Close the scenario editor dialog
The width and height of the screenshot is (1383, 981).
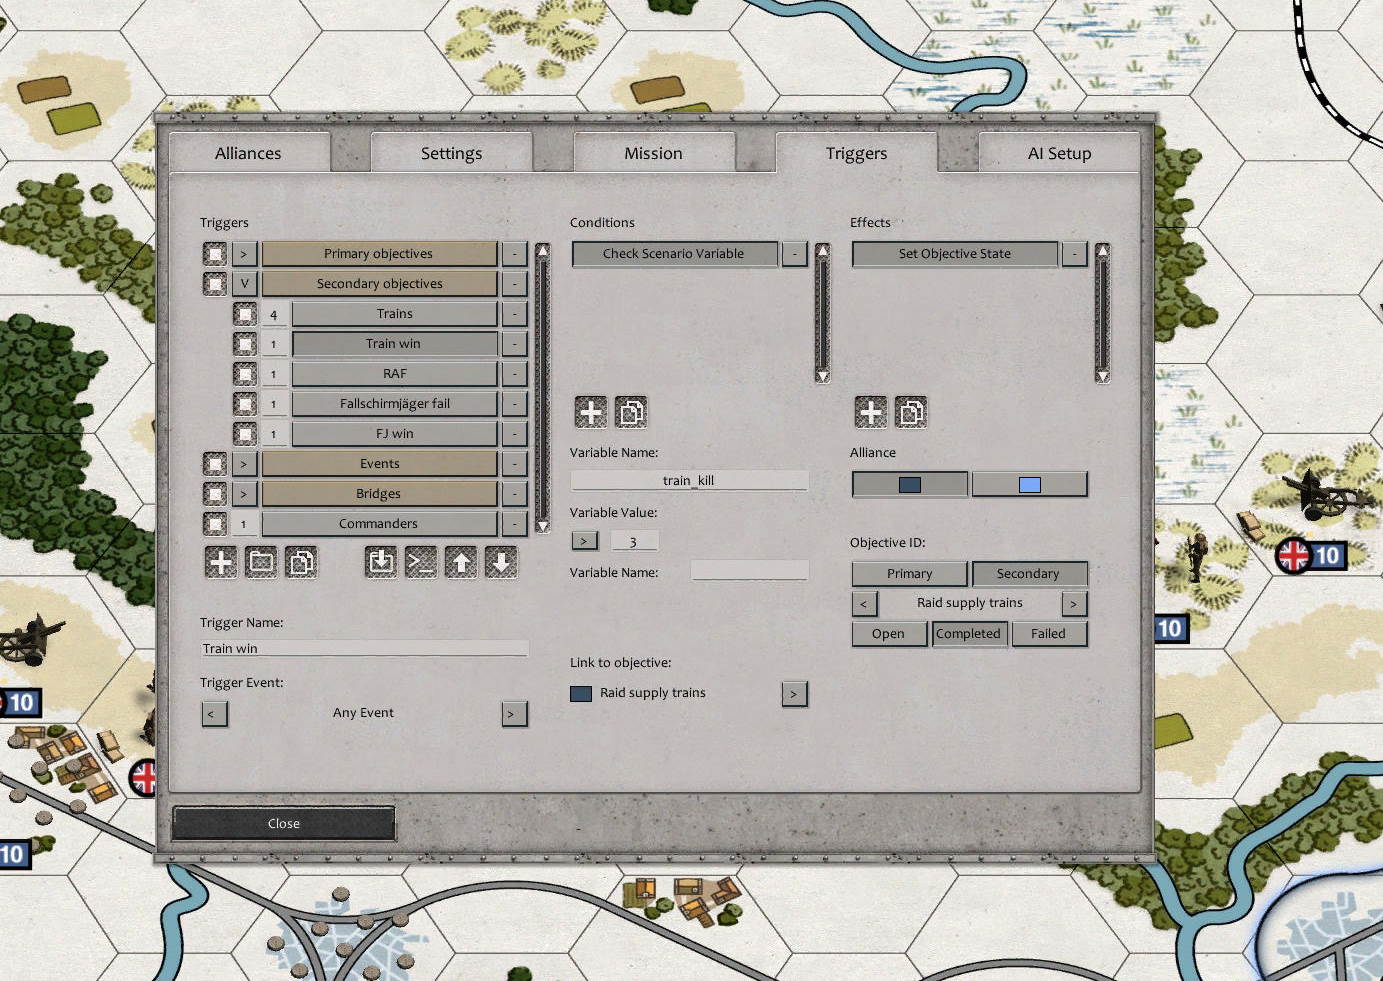click(x=284, y=824)
